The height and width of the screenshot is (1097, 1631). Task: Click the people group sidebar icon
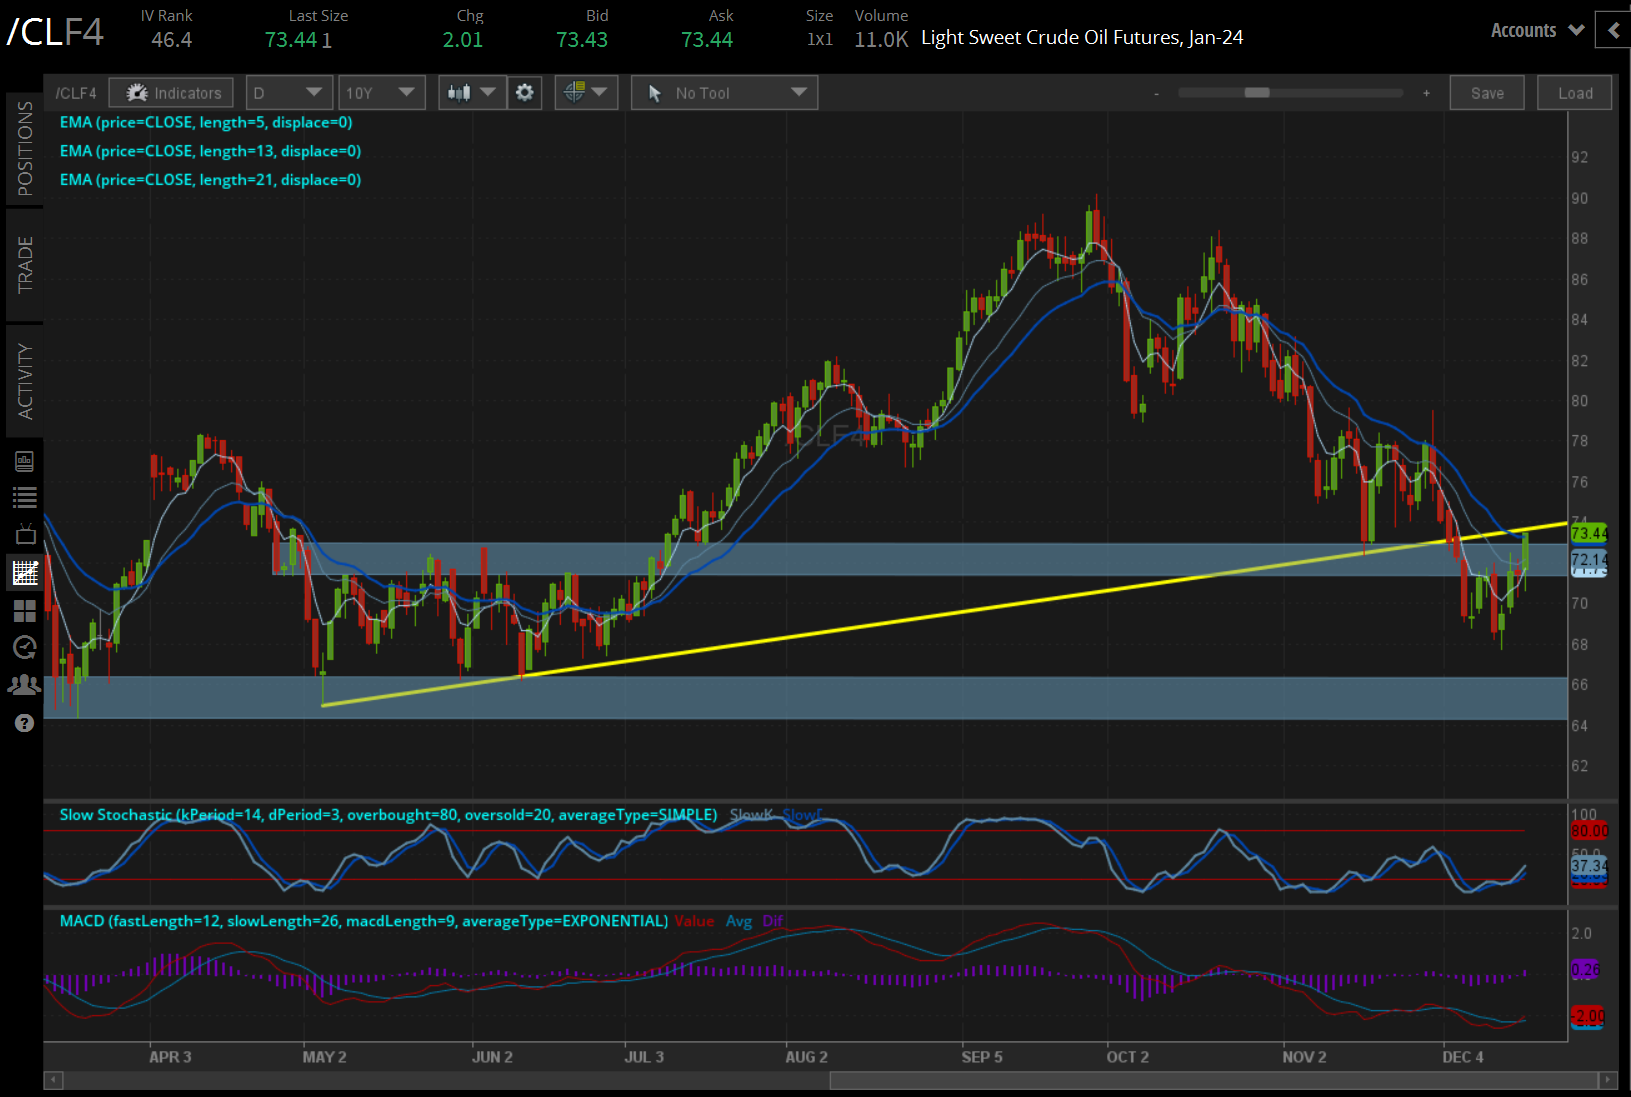click(x=25, y=685)
